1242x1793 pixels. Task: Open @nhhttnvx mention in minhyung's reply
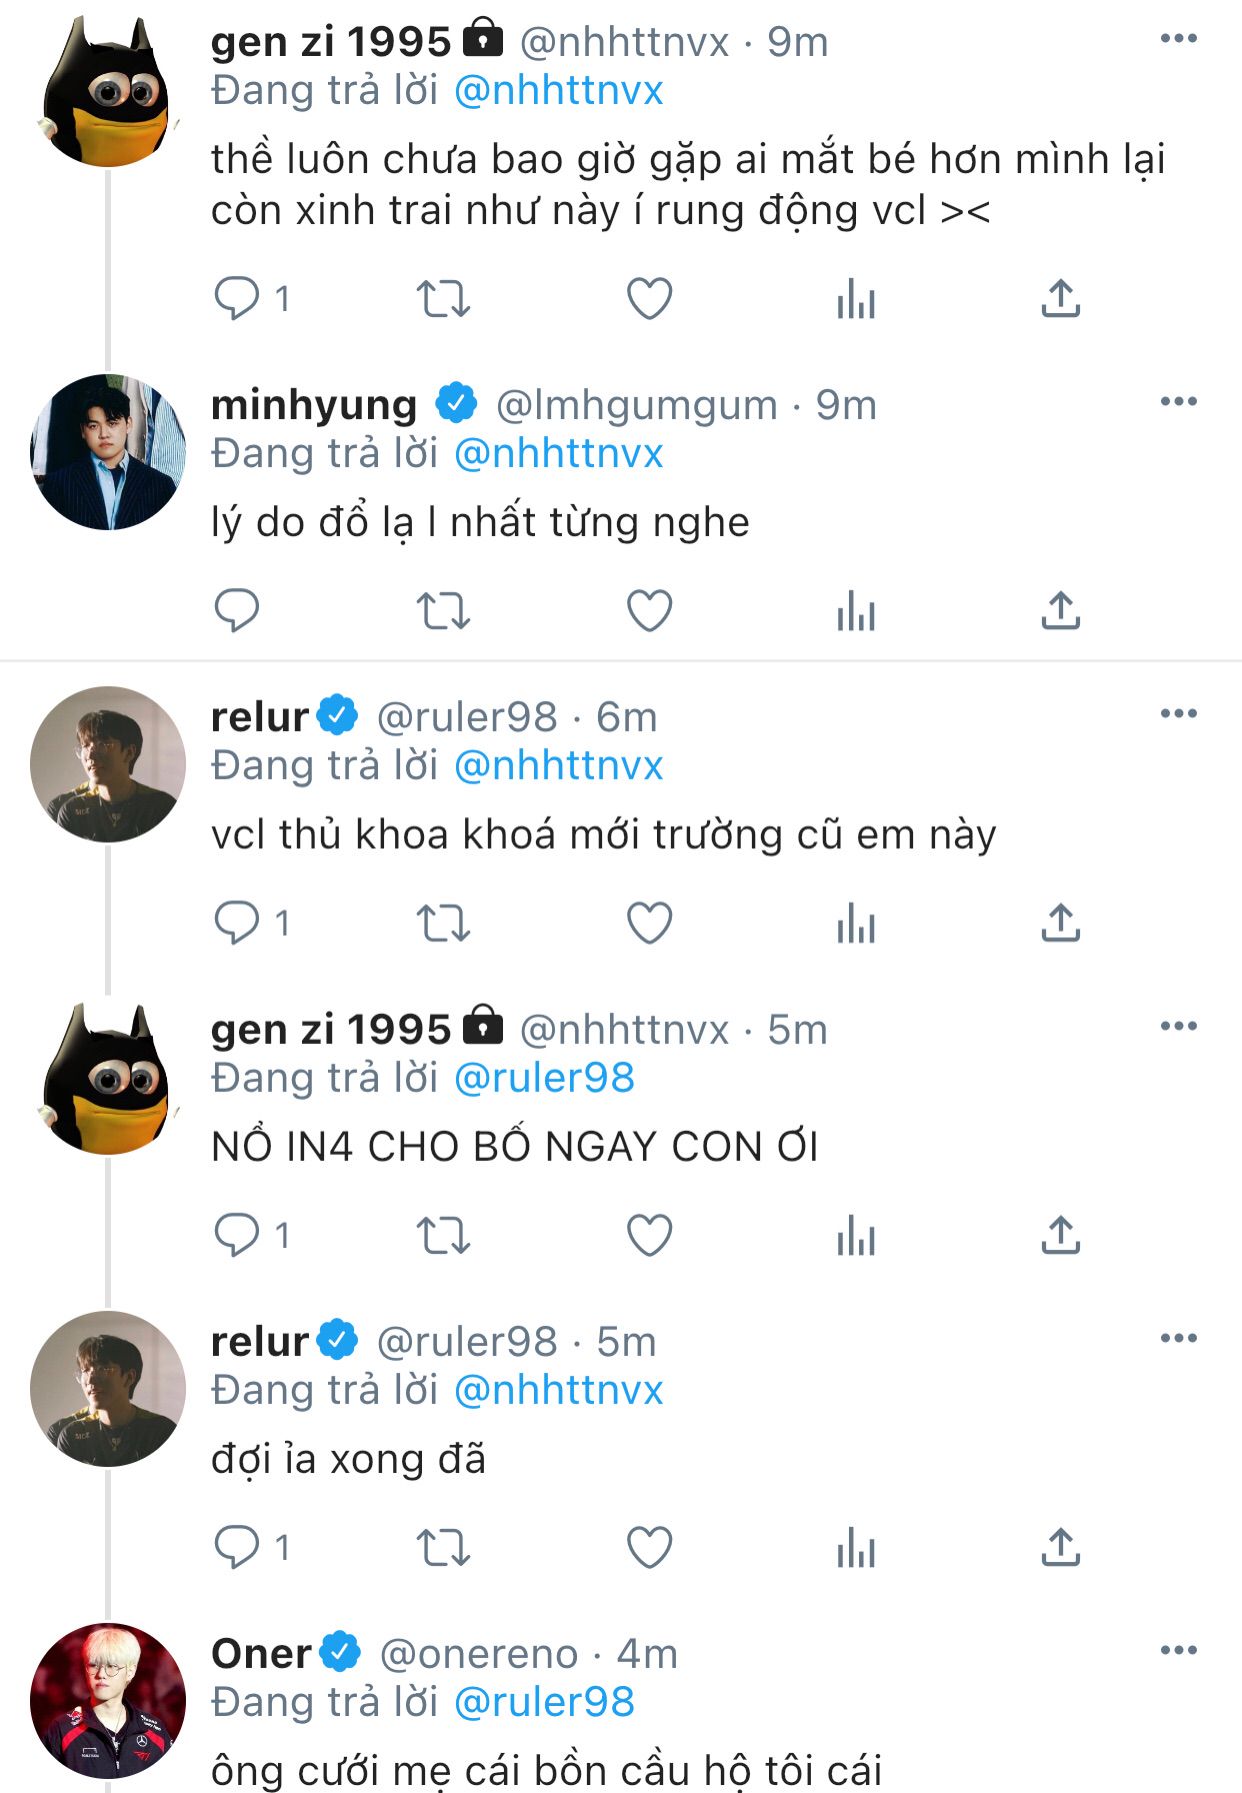click(558, 454)
